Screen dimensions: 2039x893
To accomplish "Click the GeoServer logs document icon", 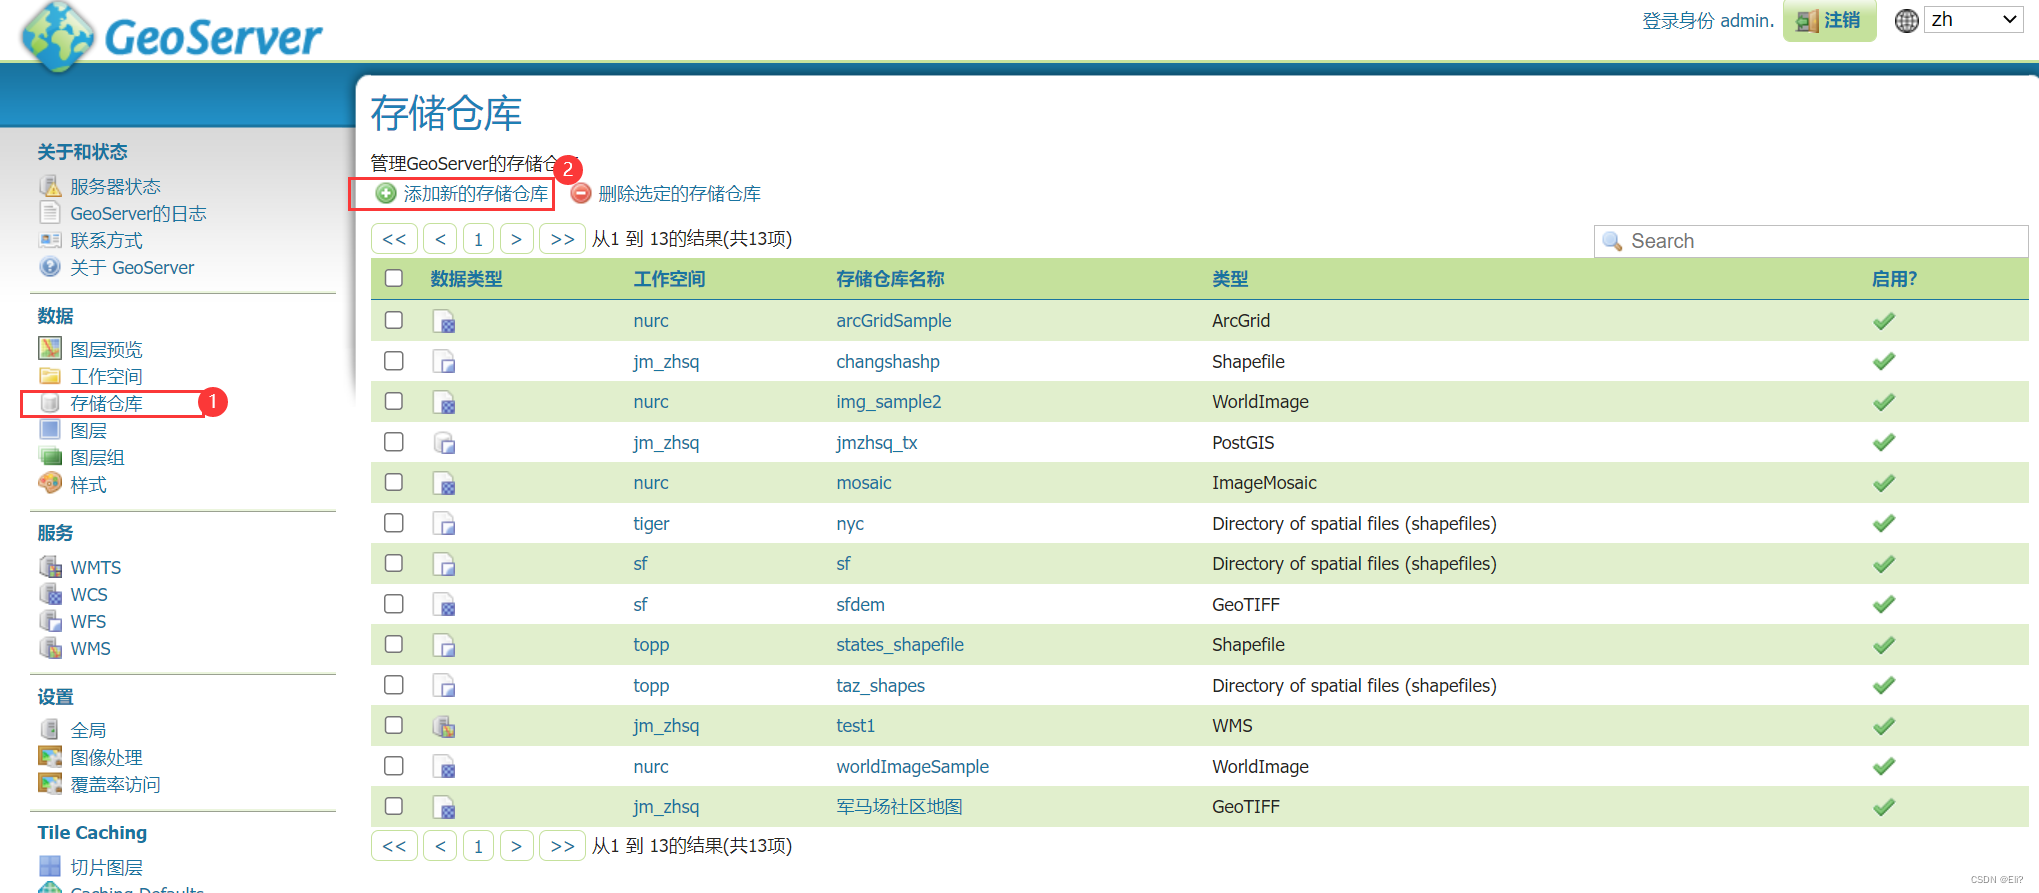I will pyautogui.click(x=50, y=213).
